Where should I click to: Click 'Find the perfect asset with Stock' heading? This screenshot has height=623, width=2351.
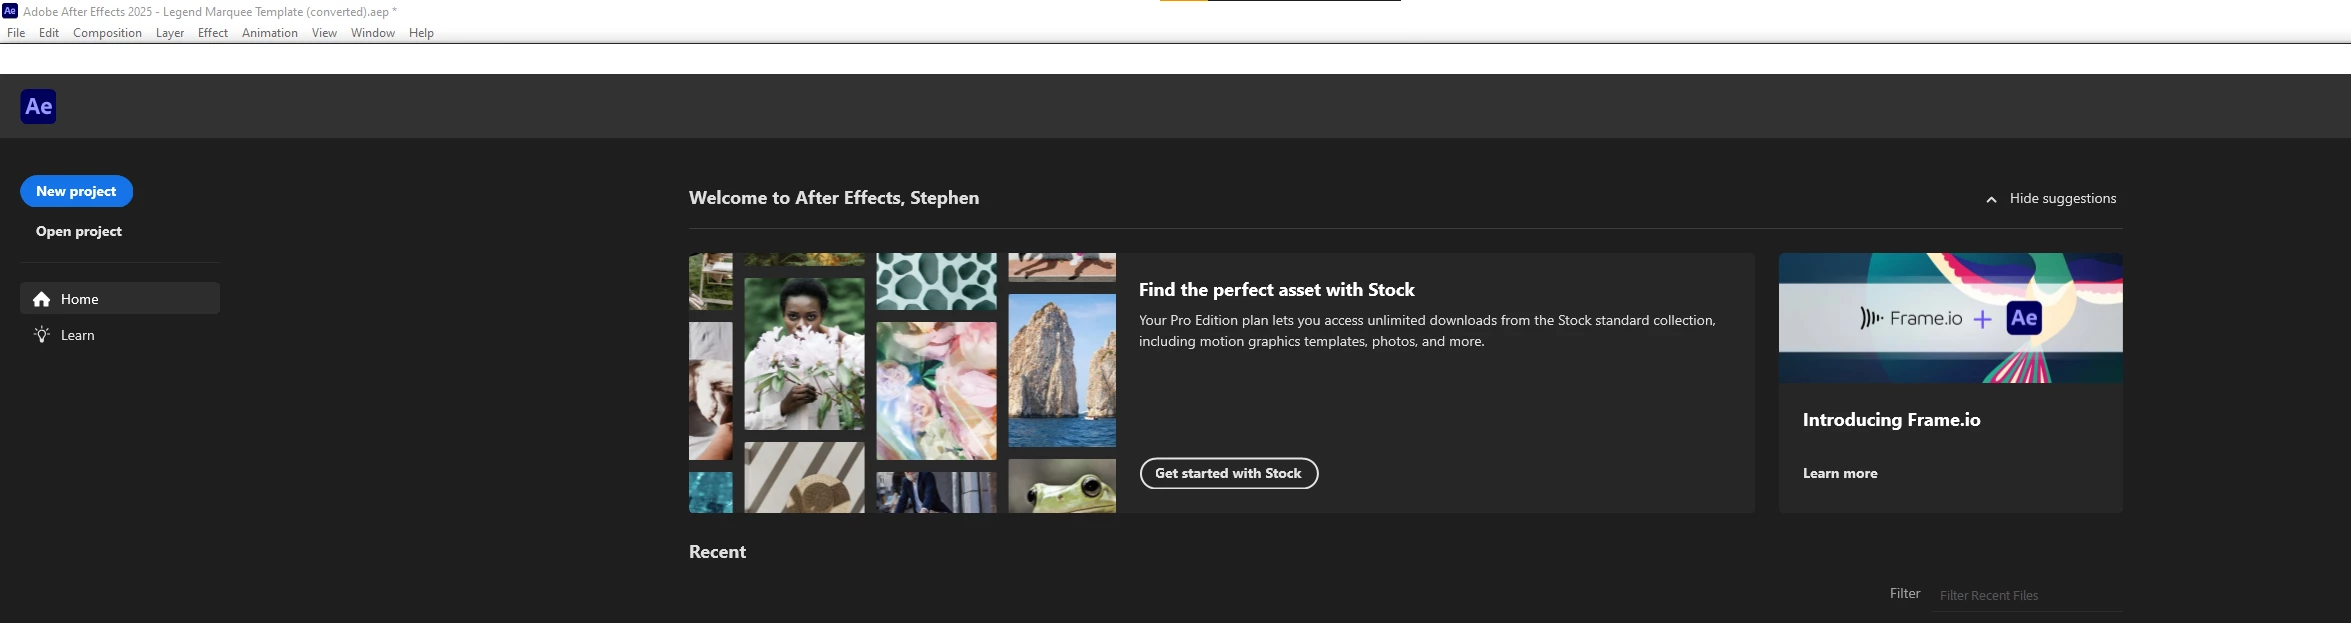point(1277,290)
